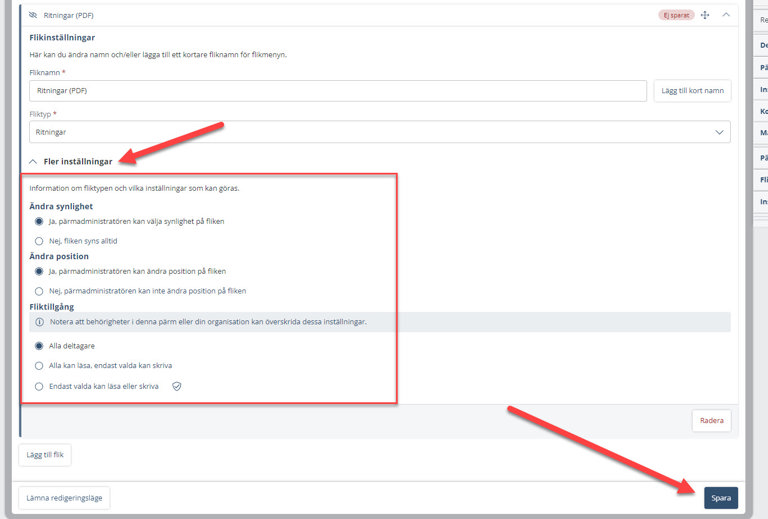Select 'Nej, fliken syns alltid' option
This screenshot has width=768, height=519.
click(x=39, y=241)
